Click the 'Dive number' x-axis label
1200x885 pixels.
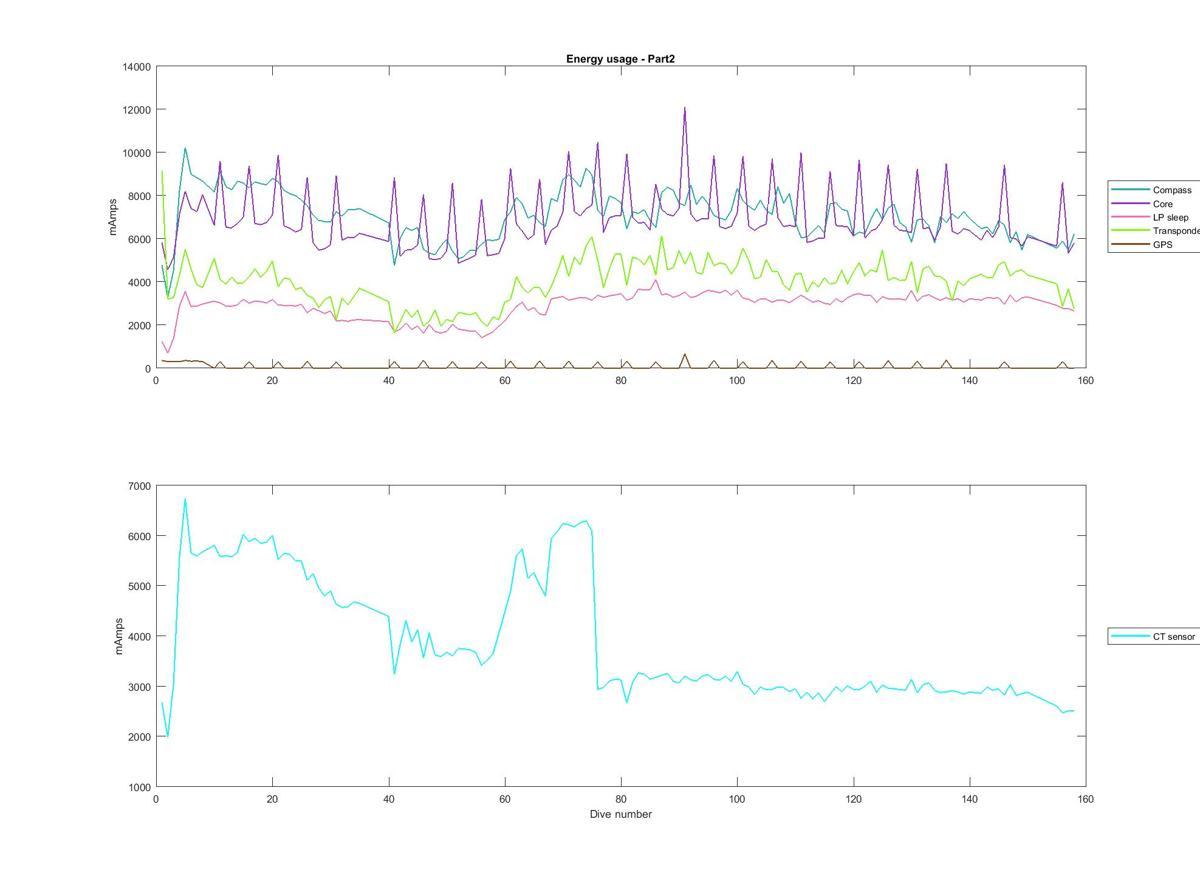pos(620,814)
